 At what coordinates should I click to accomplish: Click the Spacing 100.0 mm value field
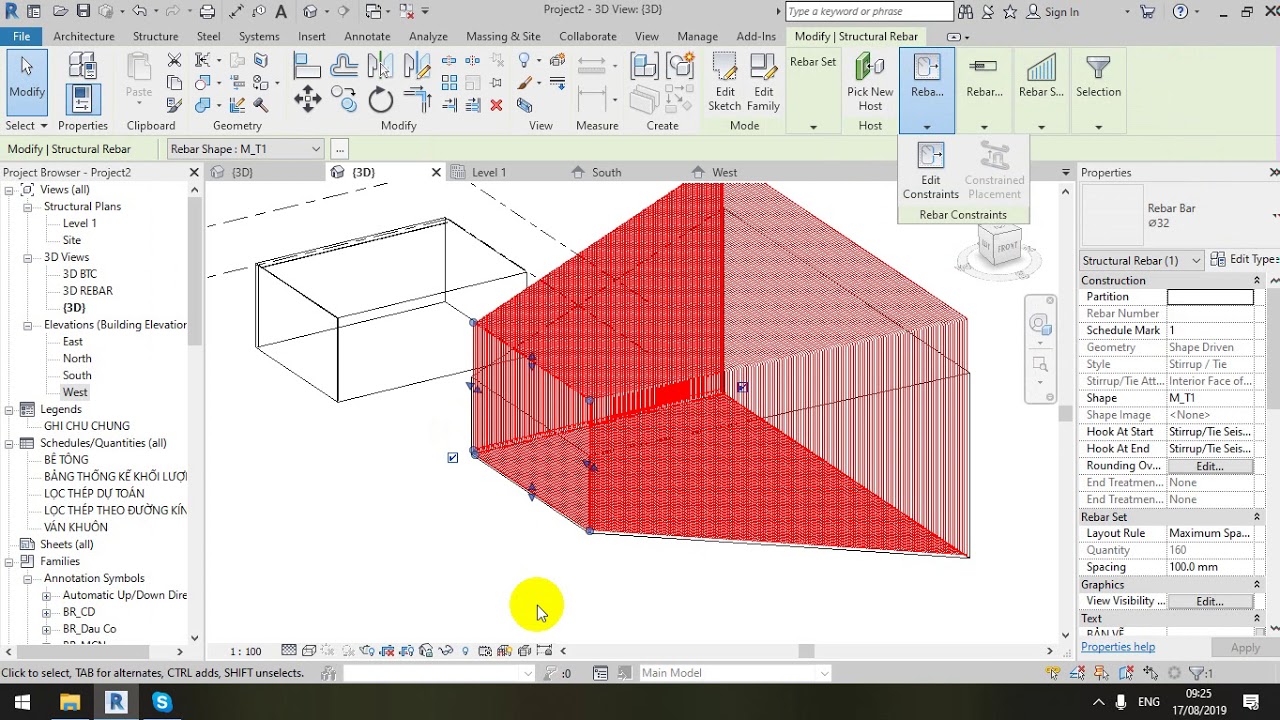[1210, 567]
